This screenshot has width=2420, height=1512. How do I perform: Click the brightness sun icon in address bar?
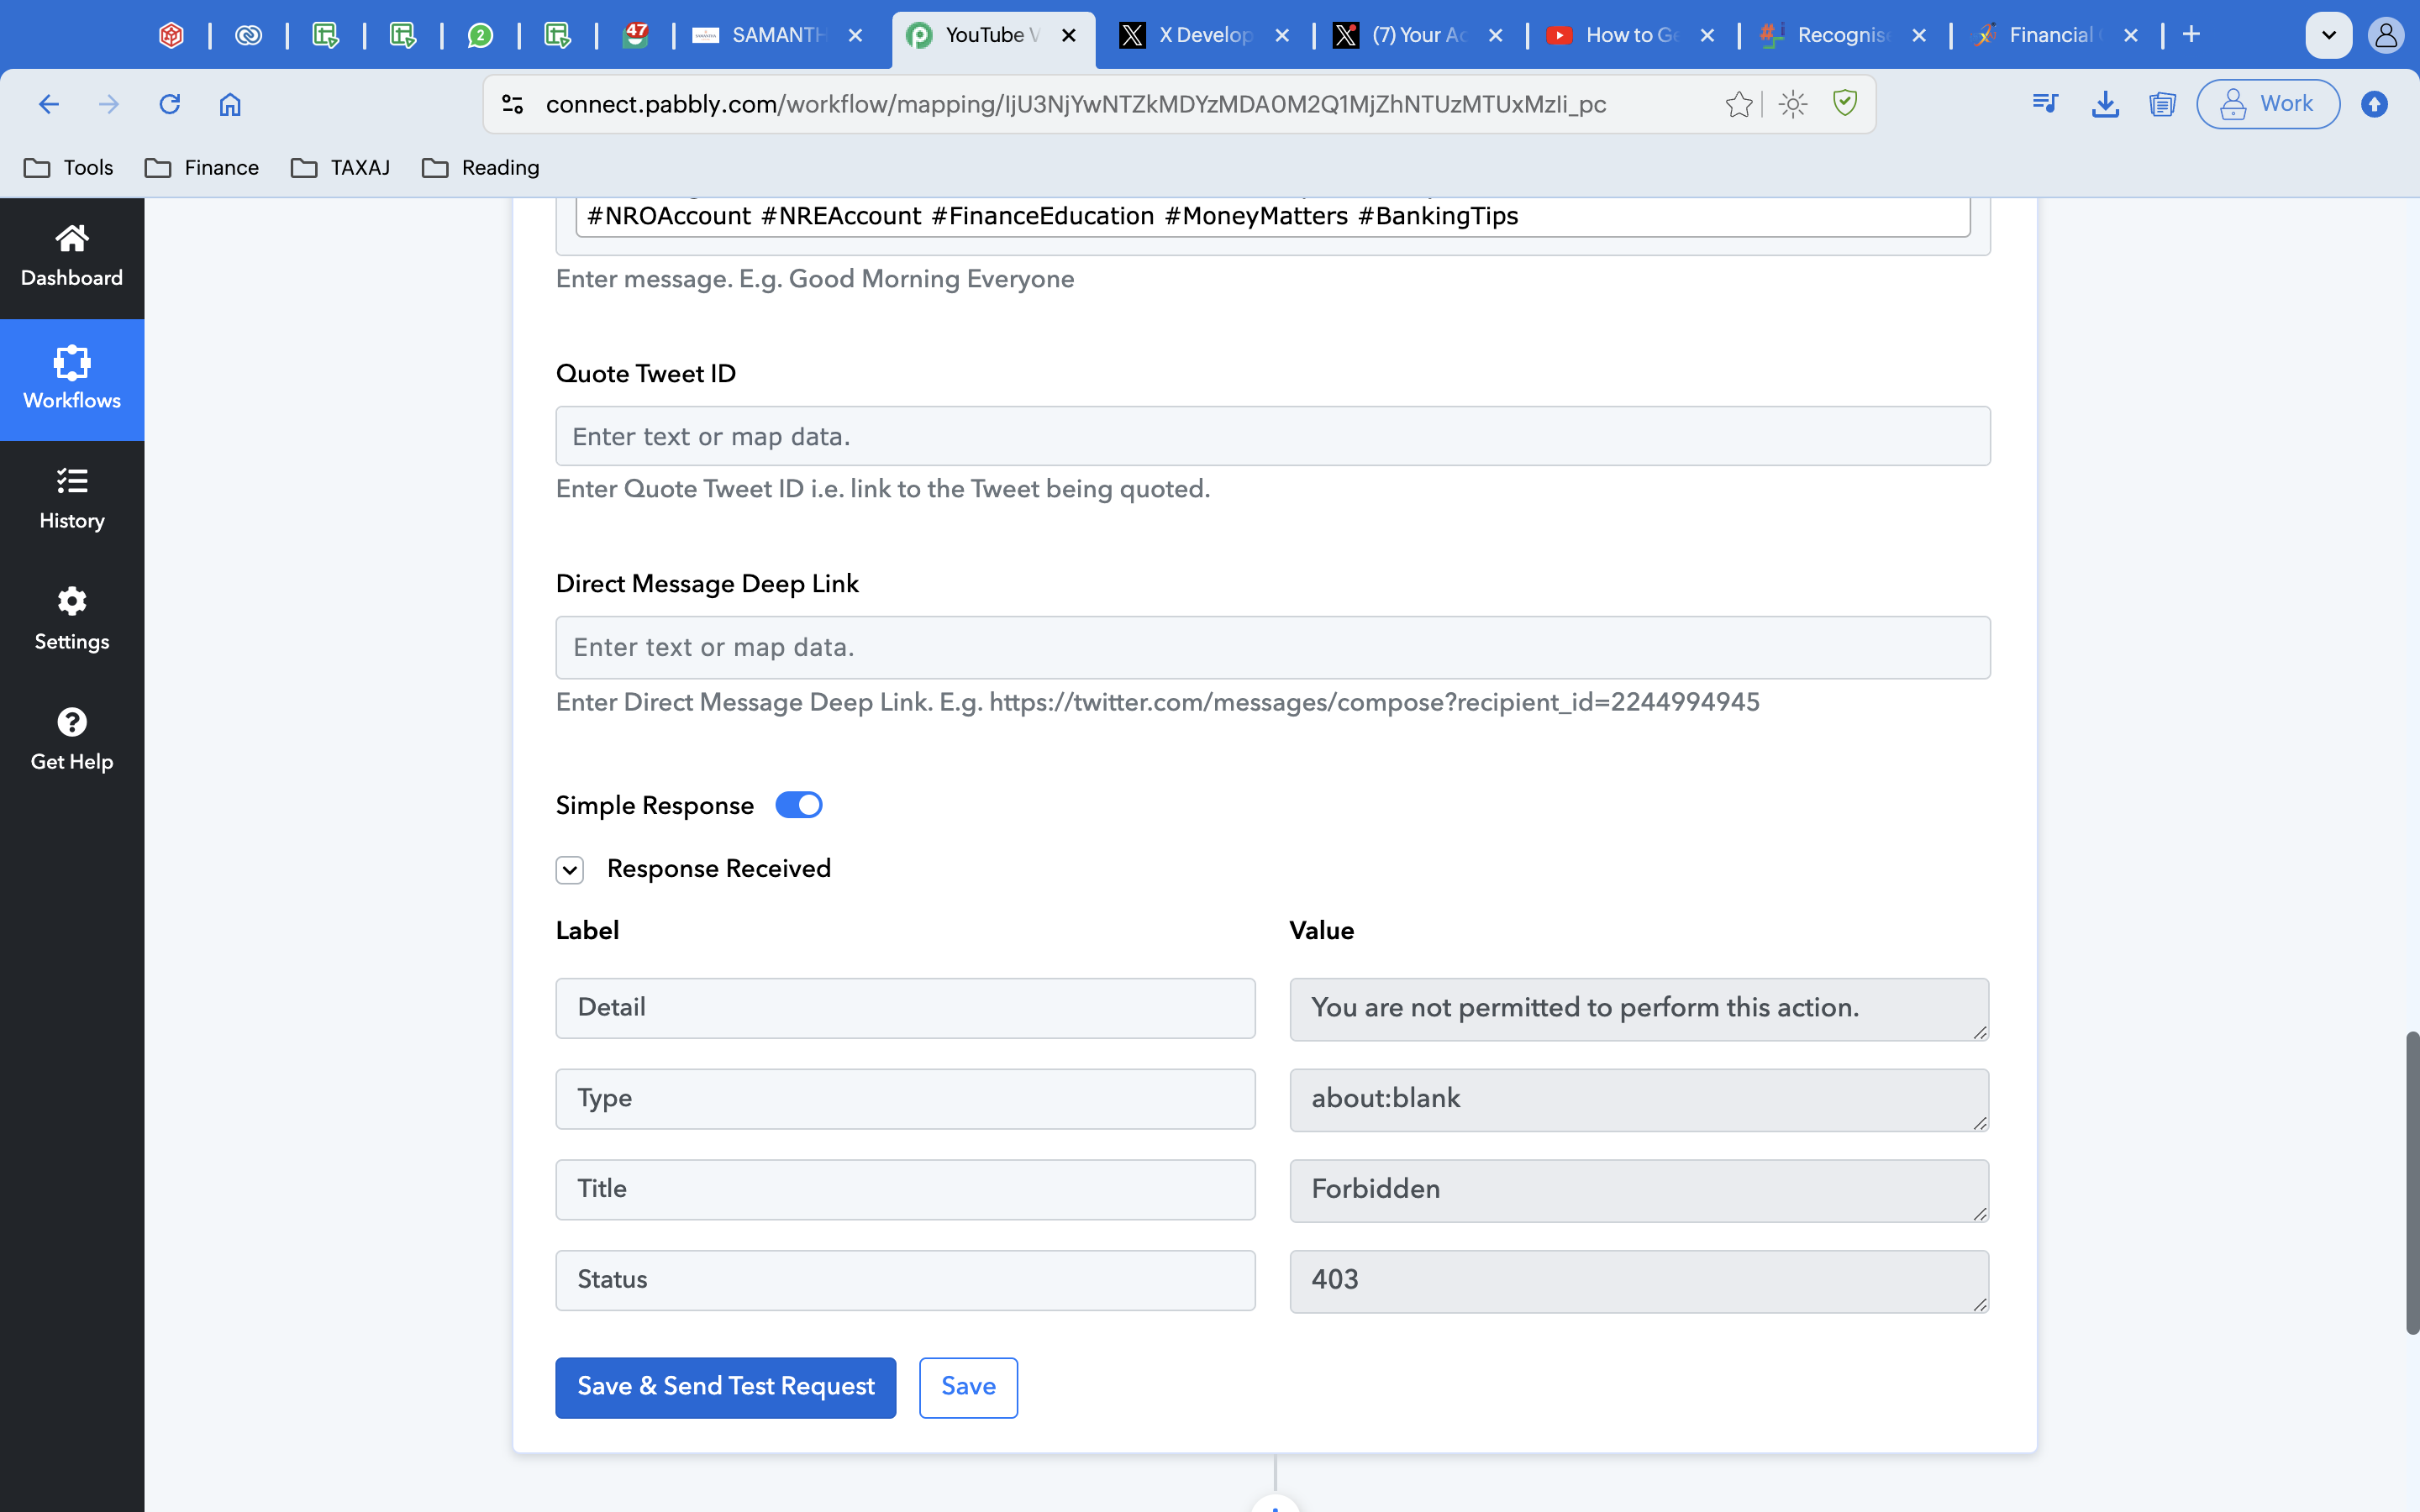pos(1793,104)
